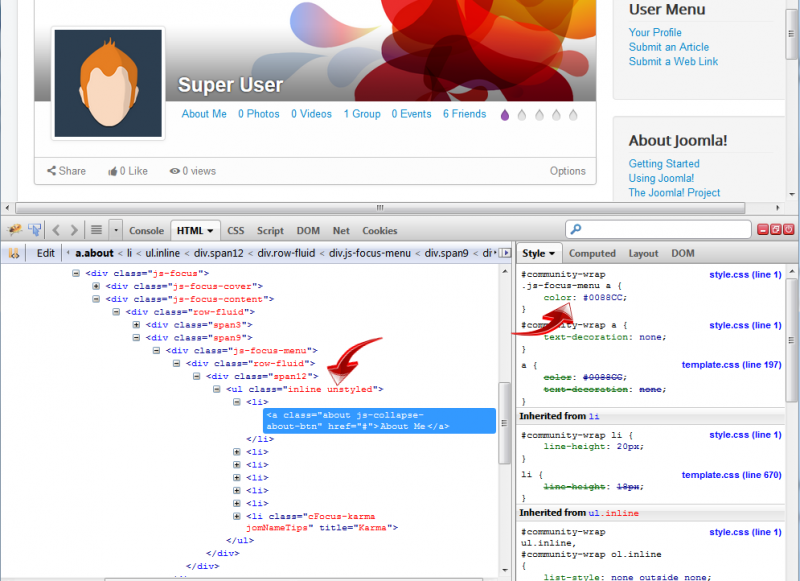800x581 pixels.
Task: Open the Layout side panel tab
Action: (x=643, y=254)
